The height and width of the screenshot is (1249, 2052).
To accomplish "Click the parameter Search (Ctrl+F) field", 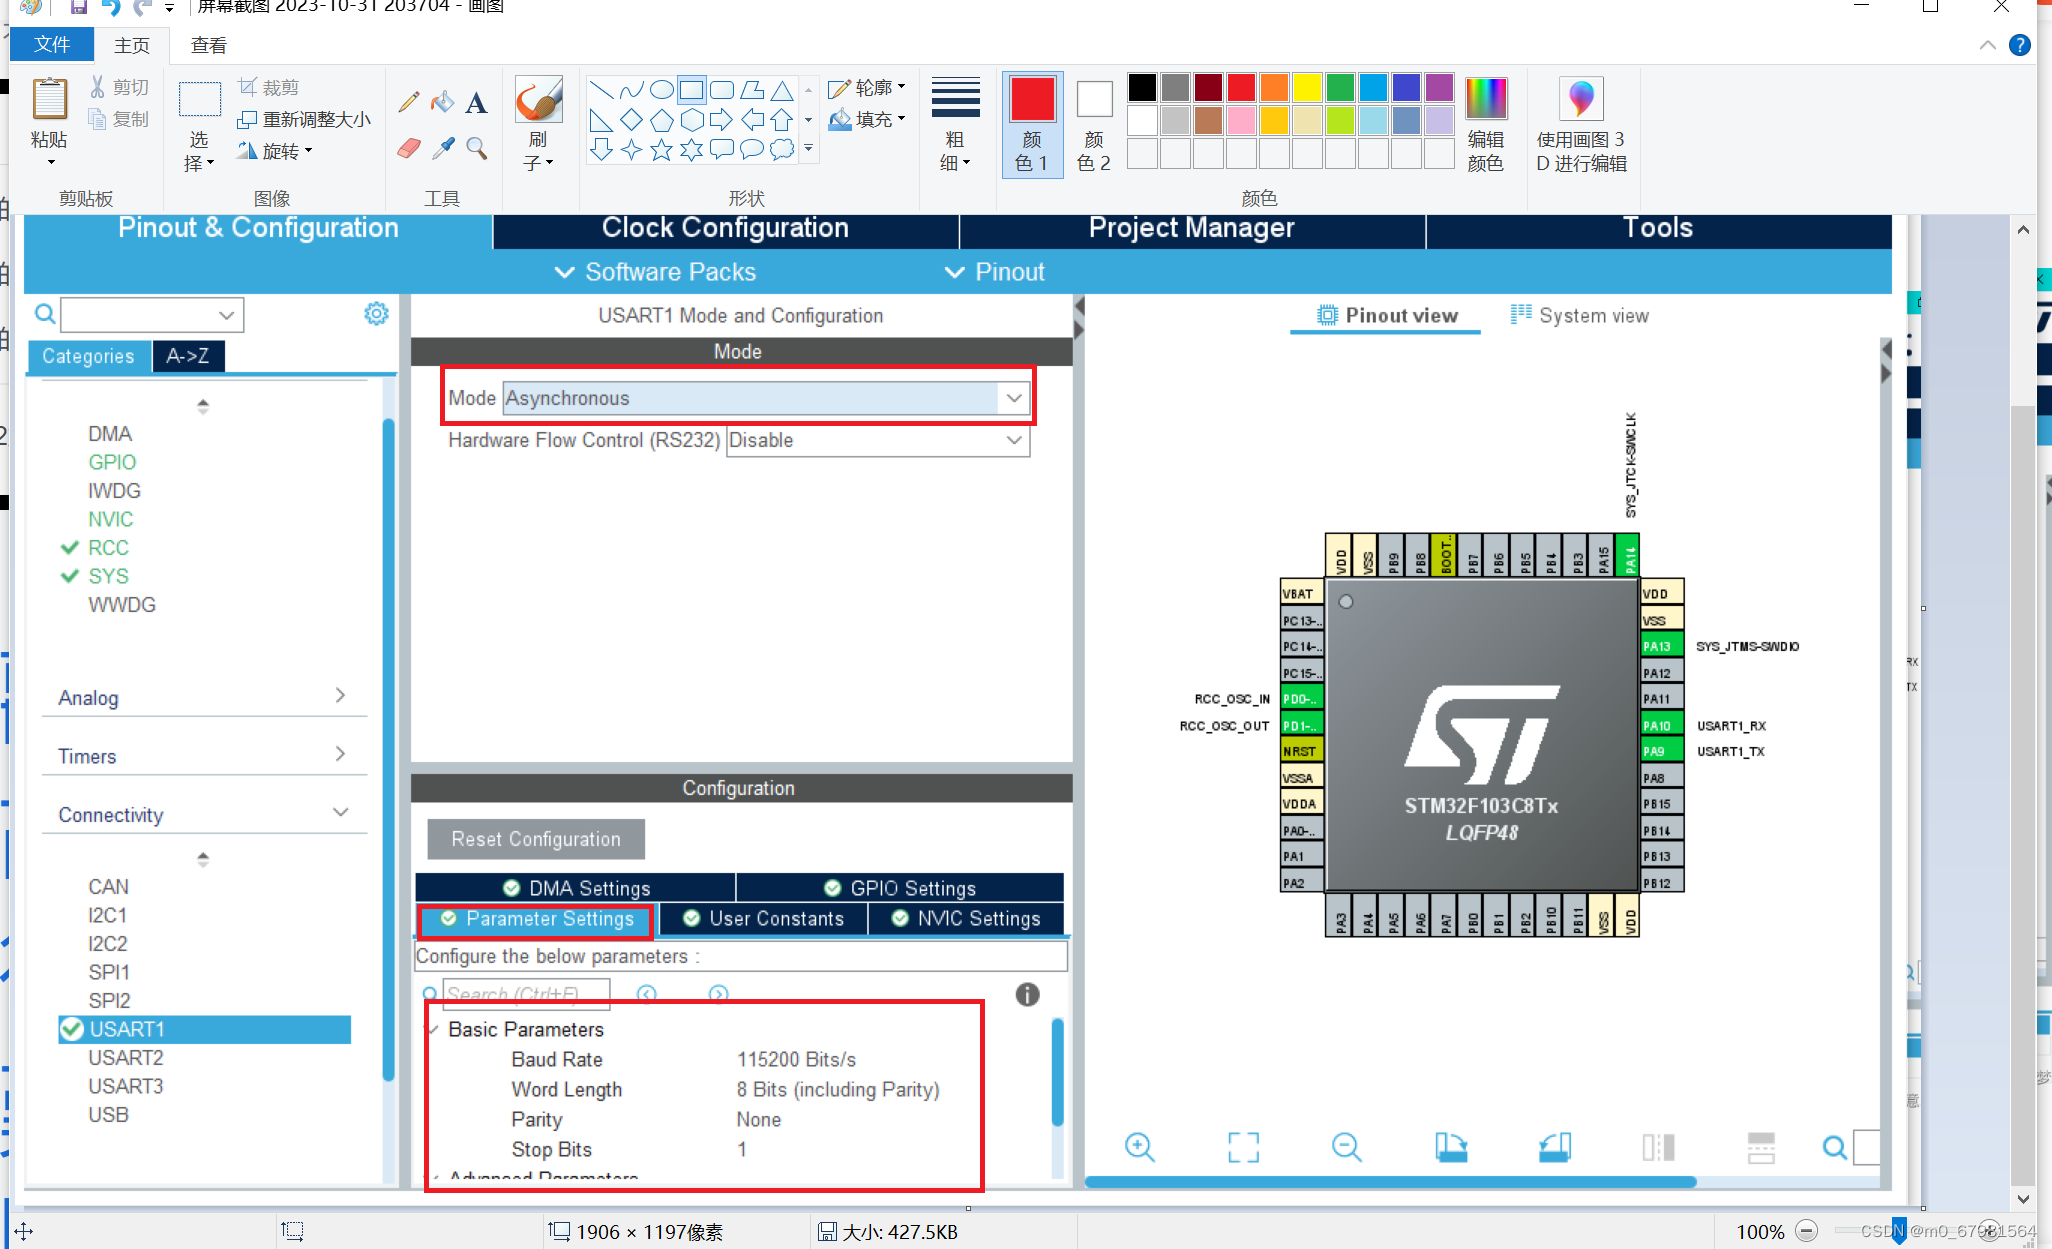I will 526,994.
